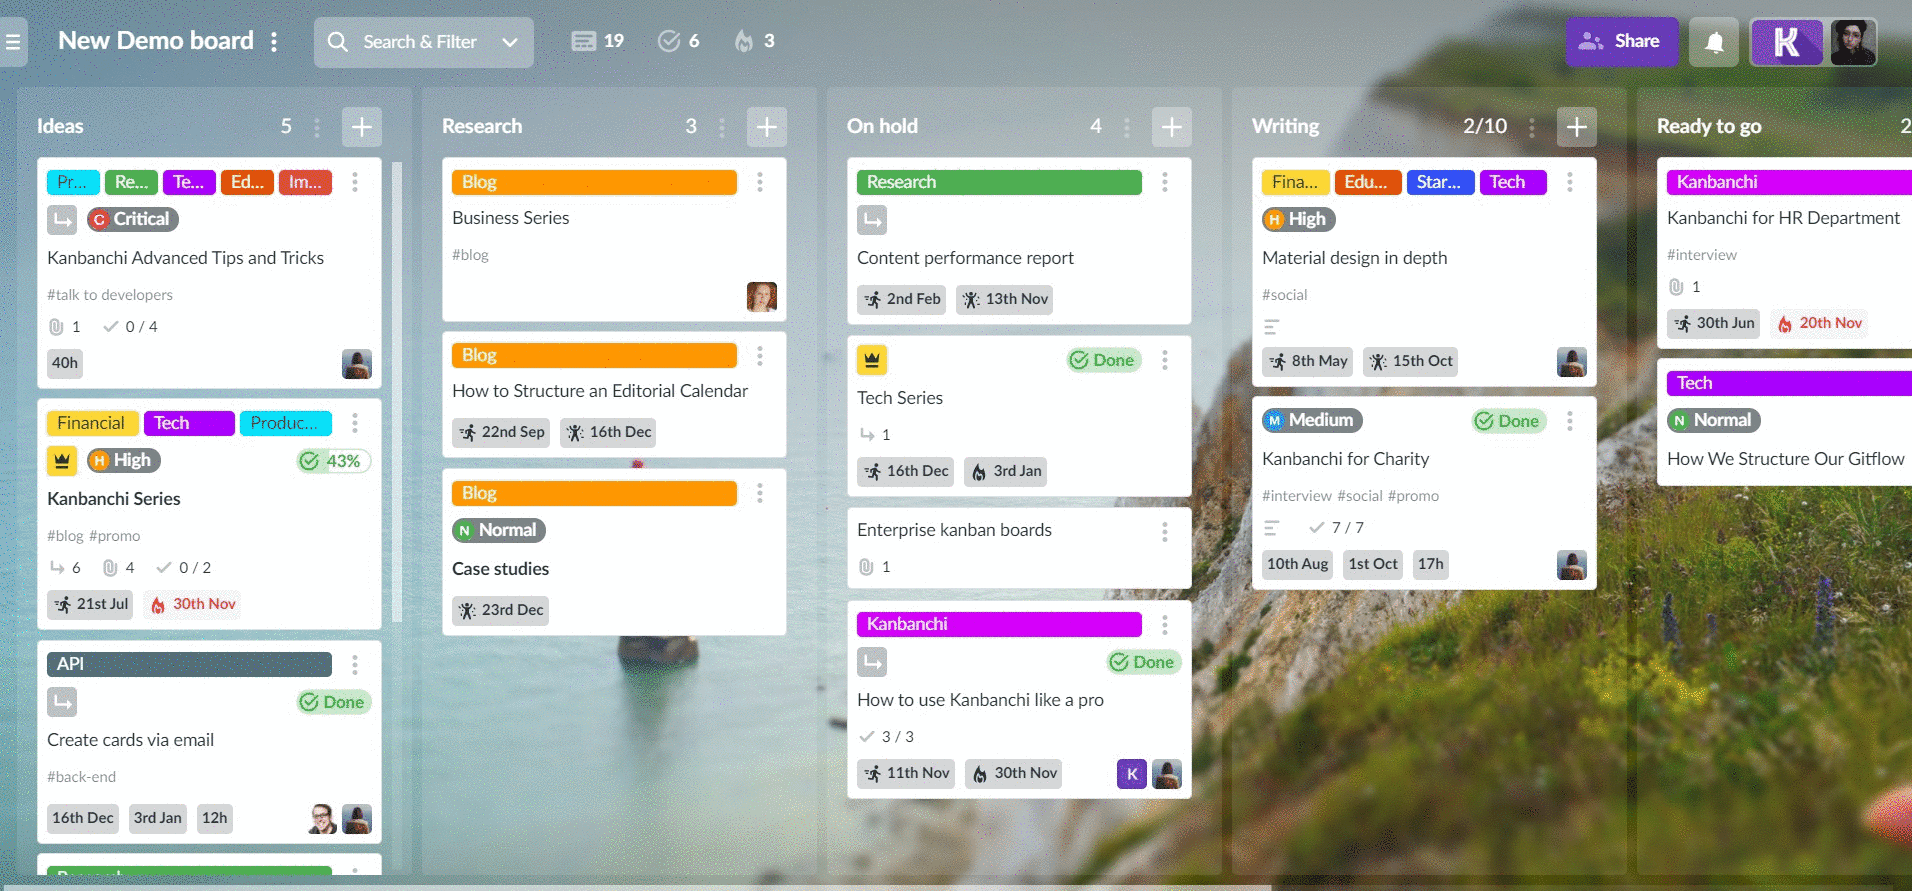Show the 3 overdue cards flame counter
Viewport: 1912px width, 891px height.
point(755,41)
